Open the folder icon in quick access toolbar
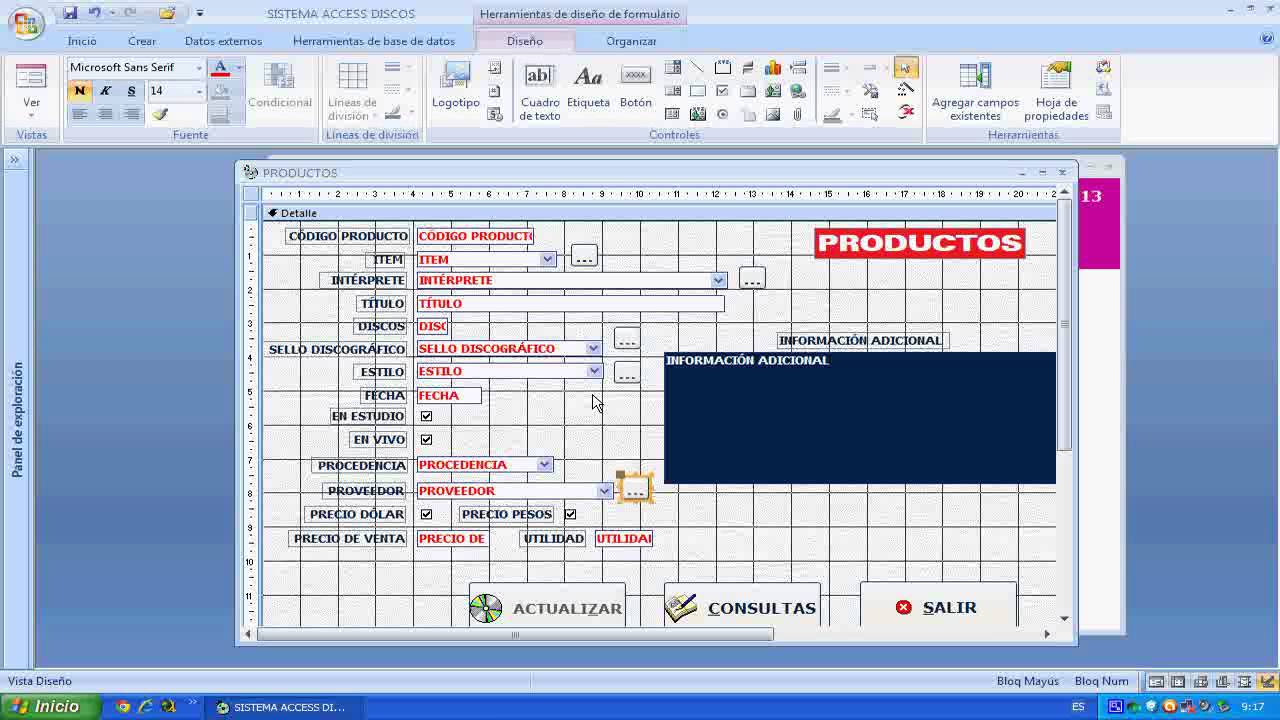Viewport: 1280px width, 720px height. pyautogui.click(x=167, y=13)
